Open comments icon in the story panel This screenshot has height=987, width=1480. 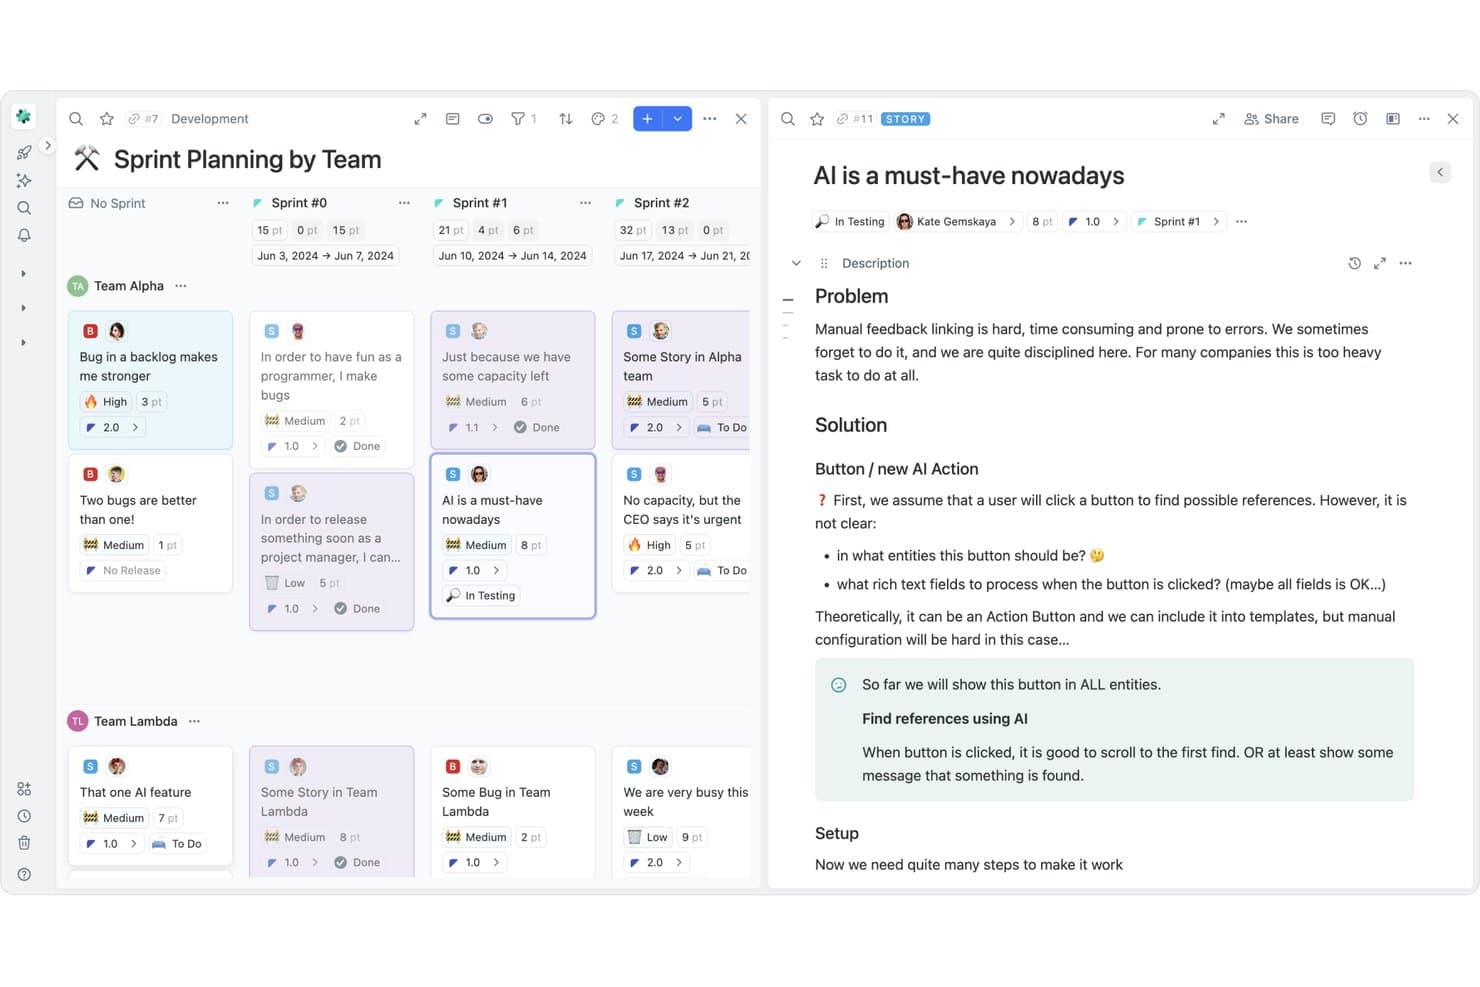[1328, 119]
